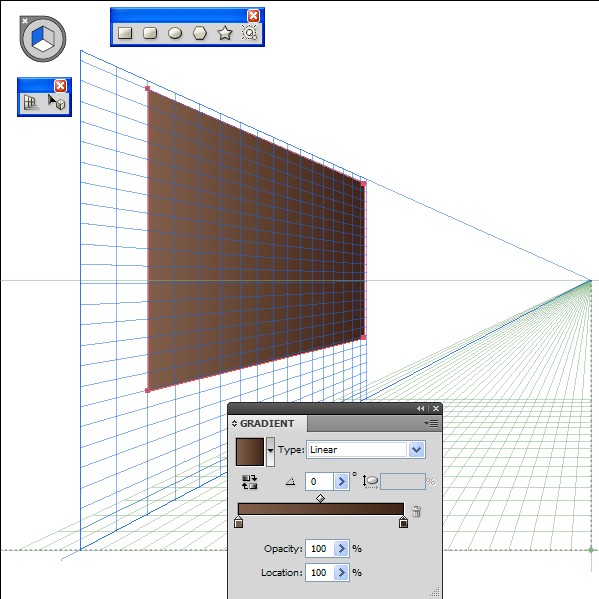The image size is (599, 599).
Task: Open the Gradient panel options menu
Action: tap(432, 423)
